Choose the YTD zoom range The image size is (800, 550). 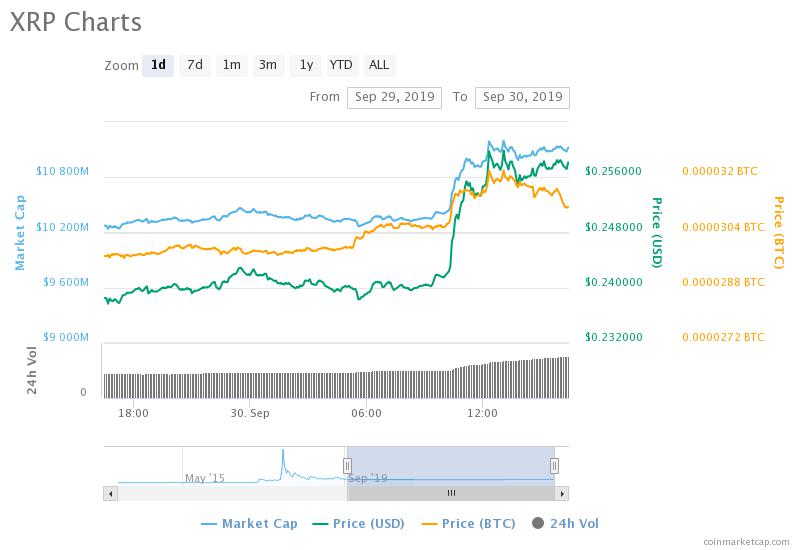click(341, 65)
